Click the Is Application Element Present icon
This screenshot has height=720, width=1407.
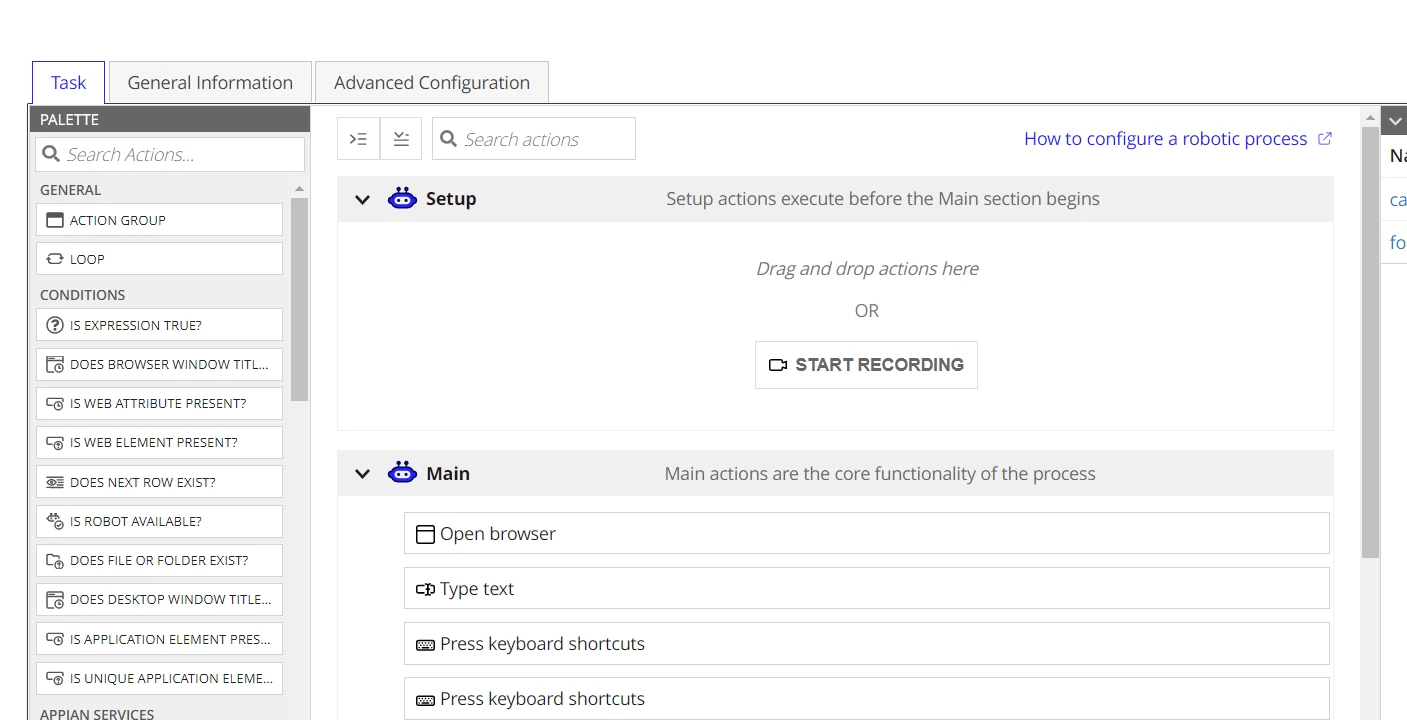(x=55, y=639)
